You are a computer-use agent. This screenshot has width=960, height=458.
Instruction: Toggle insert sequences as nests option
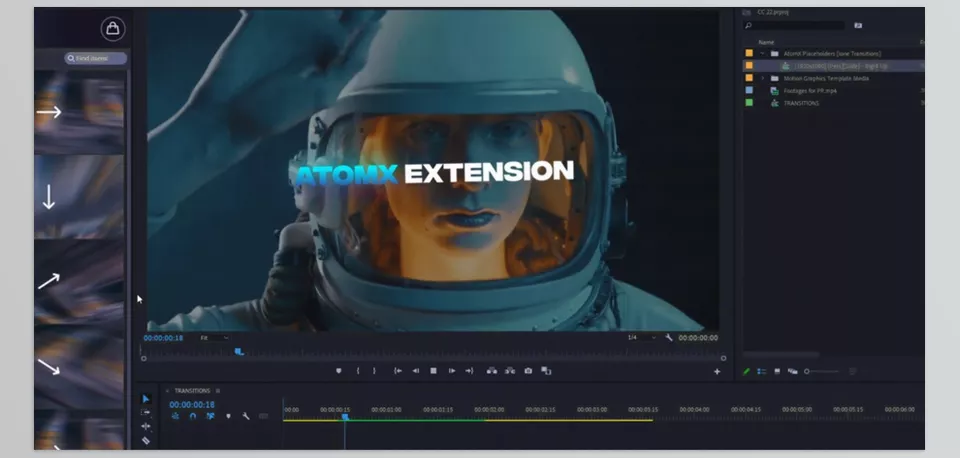click(x=175, y=416)
